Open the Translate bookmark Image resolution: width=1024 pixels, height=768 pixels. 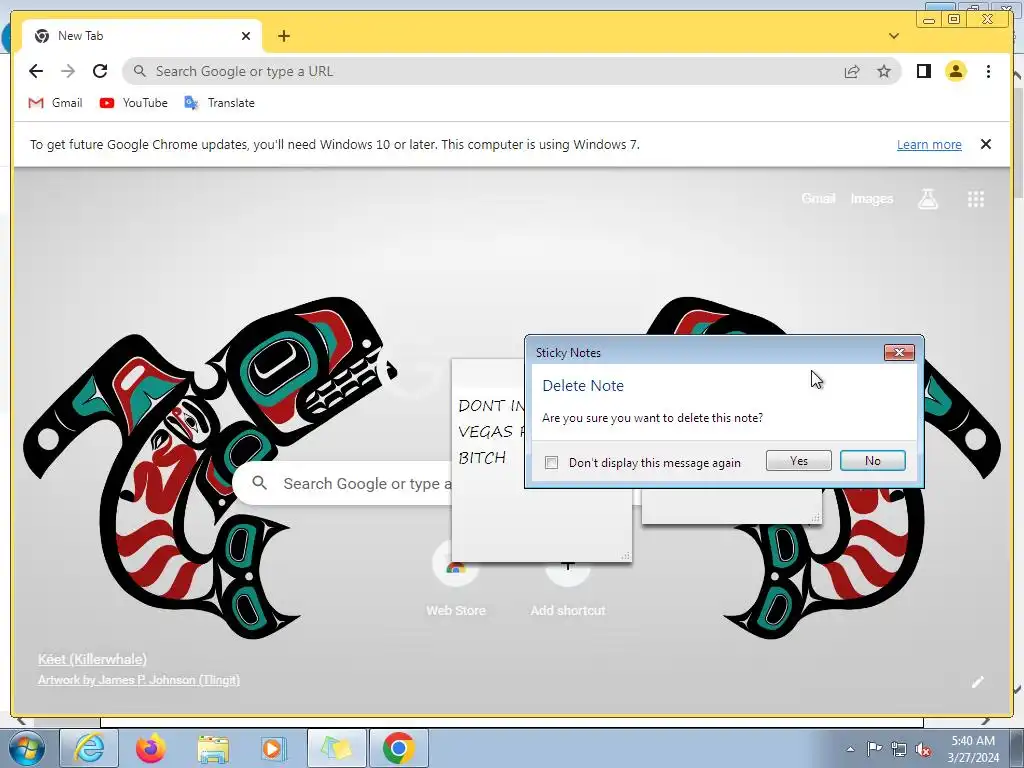tap(219, 103)
